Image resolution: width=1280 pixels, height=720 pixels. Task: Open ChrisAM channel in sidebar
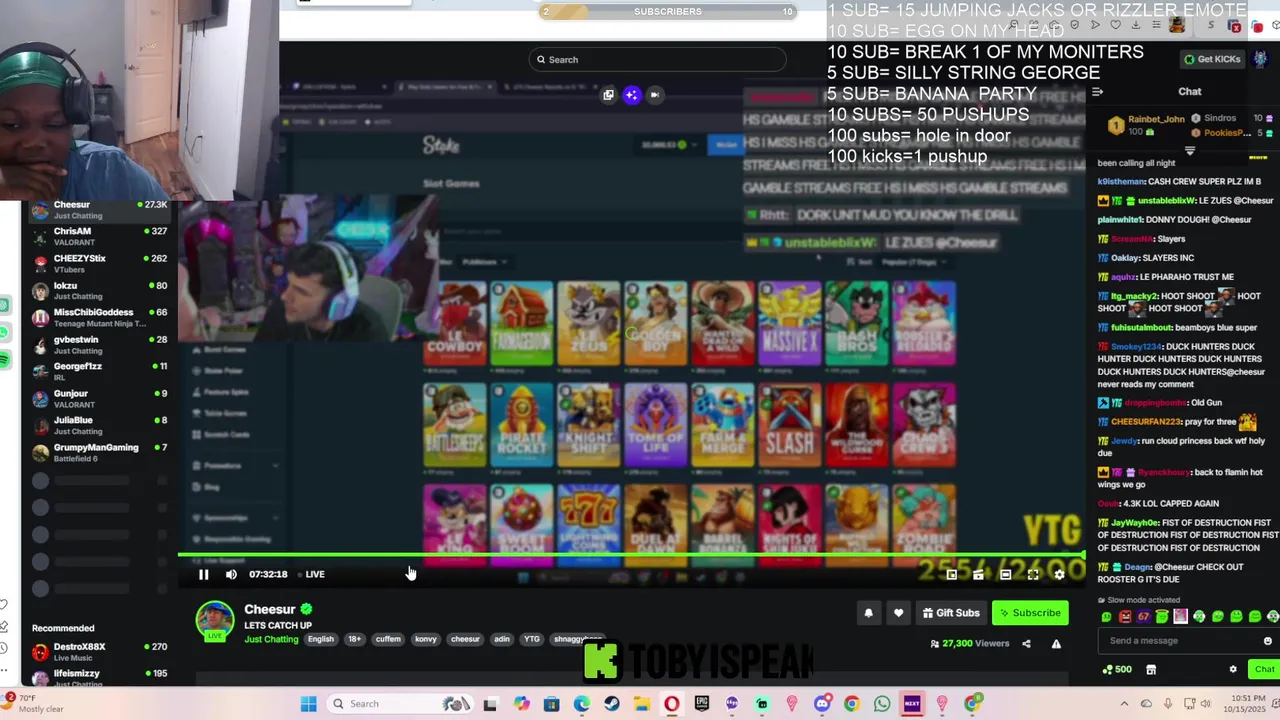tap(98, 236)
